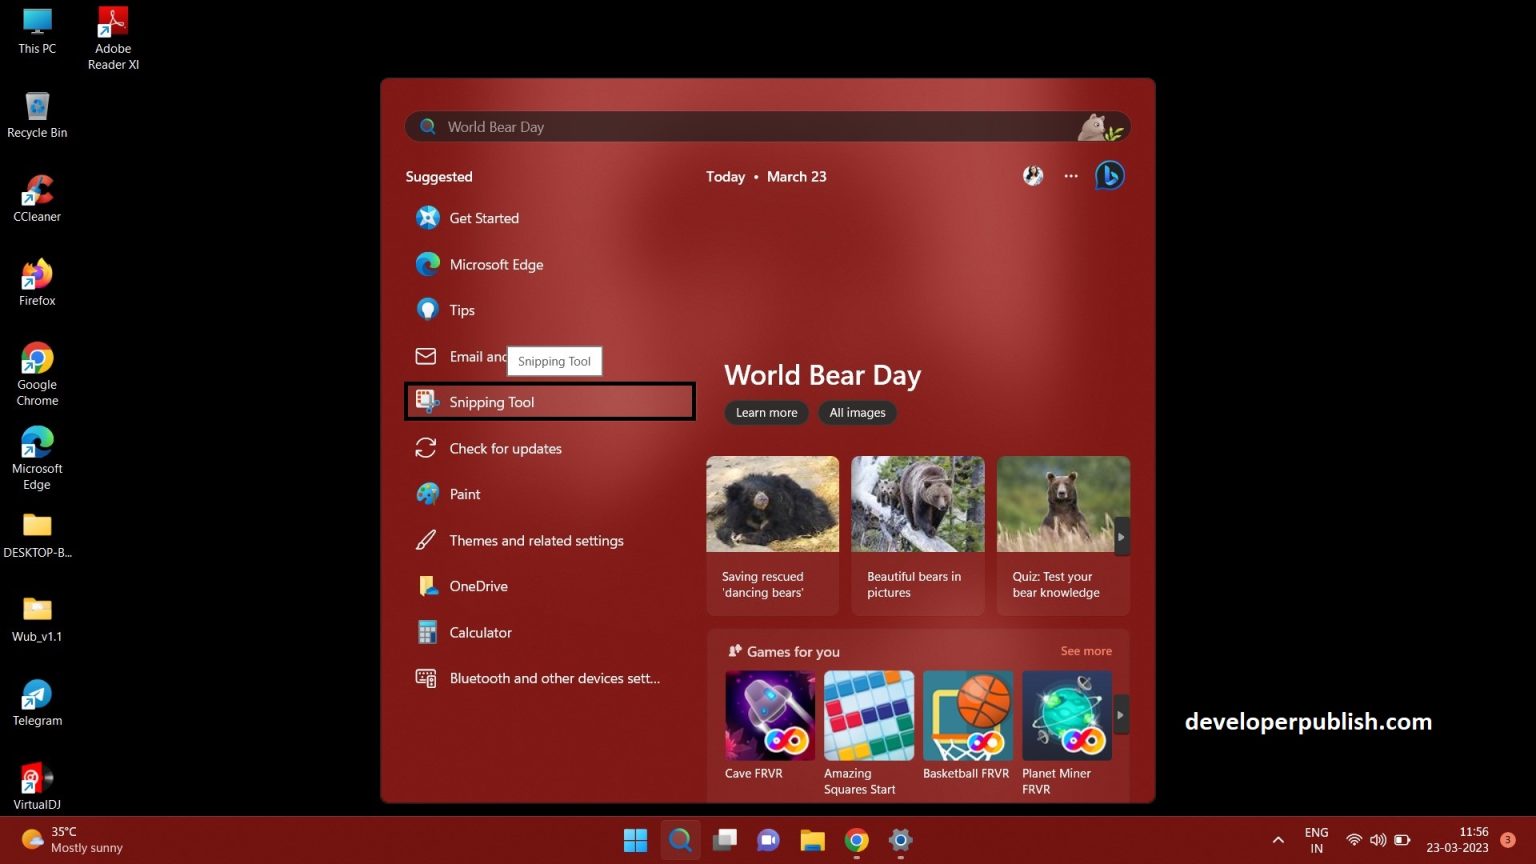
Task: Open Recycle Bin on the desktop
Action: (37, 107)
